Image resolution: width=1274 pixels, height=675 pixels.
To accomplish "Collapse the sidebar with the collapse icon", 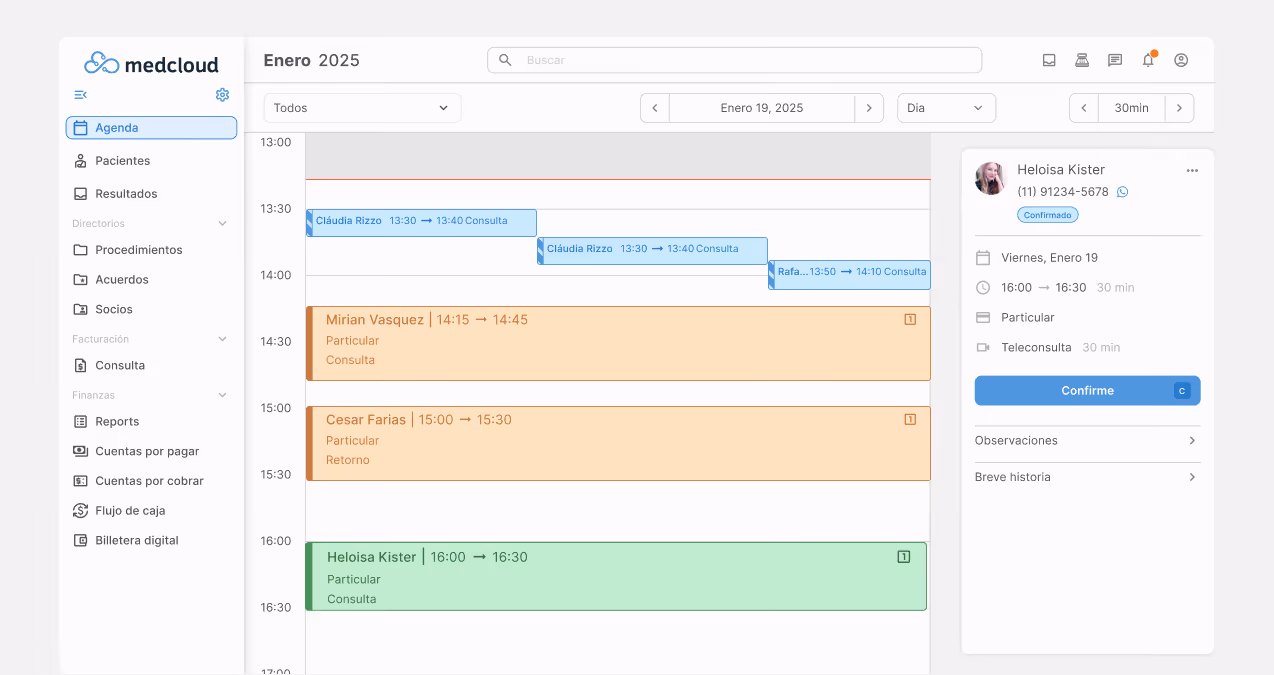I will tap(80, 94).
